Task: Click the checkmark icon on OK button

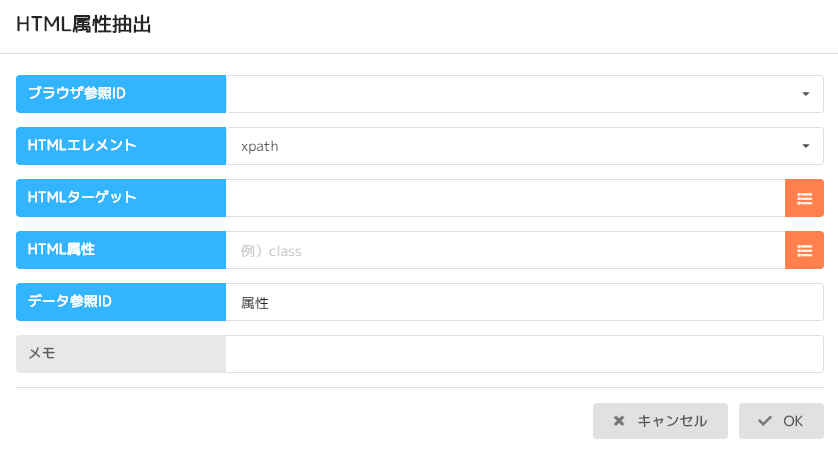Action: [765, 421]
